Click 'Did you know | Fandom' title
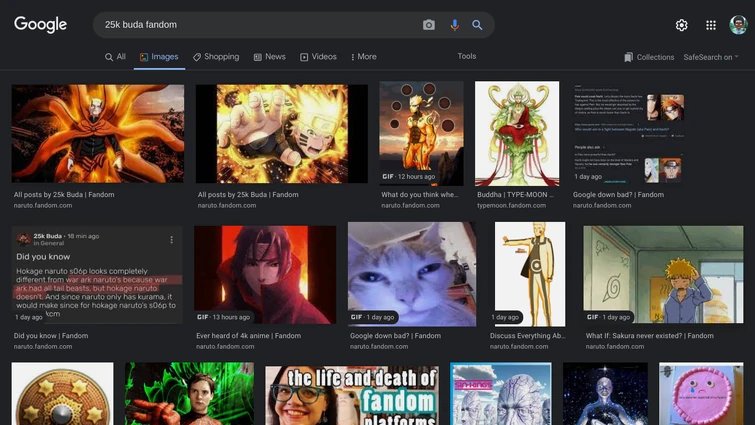Screen dimensions: 755x425 point(51,335)
